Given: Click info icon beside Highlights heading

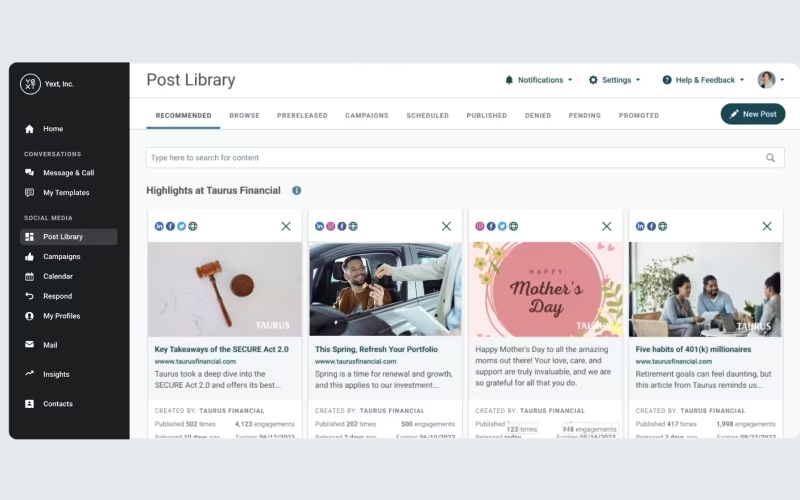Looking at the screenshot, I should pos(296,191).
